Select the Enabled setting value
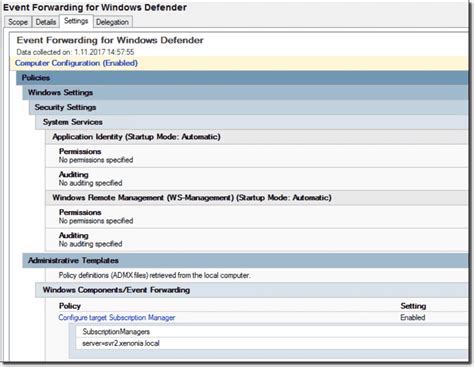The image size is (474, 367). point(413,318)
